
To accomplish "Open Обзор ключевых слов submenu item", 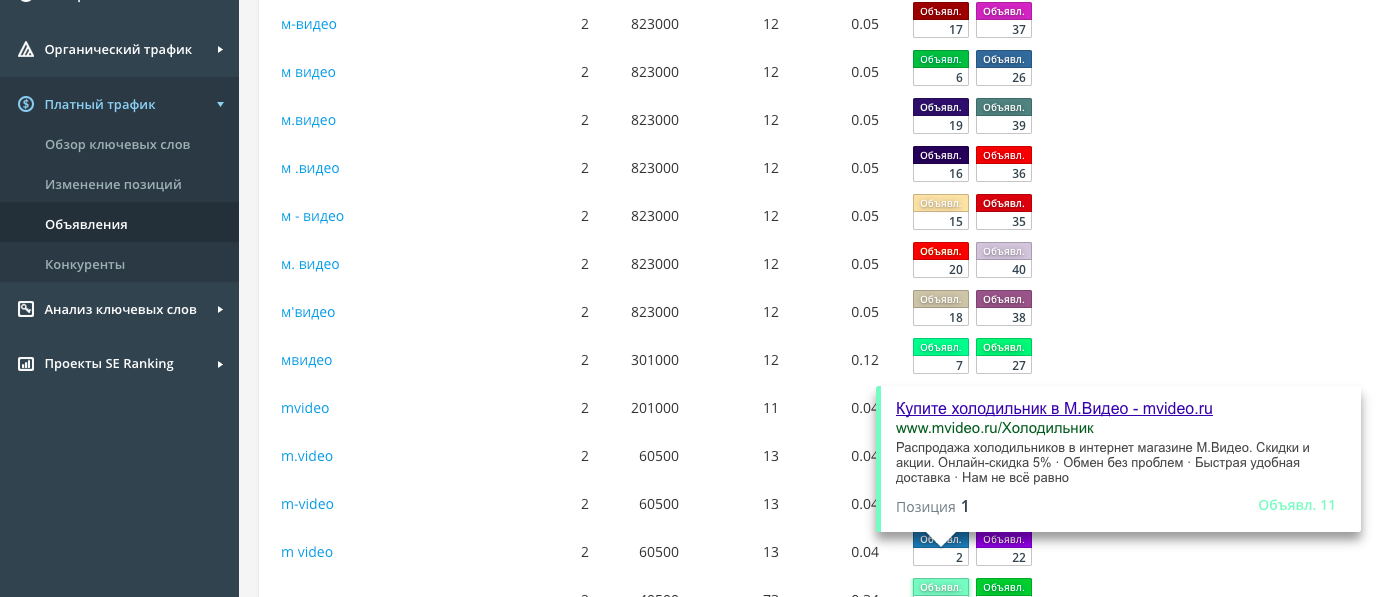I will tap(117, 144).
